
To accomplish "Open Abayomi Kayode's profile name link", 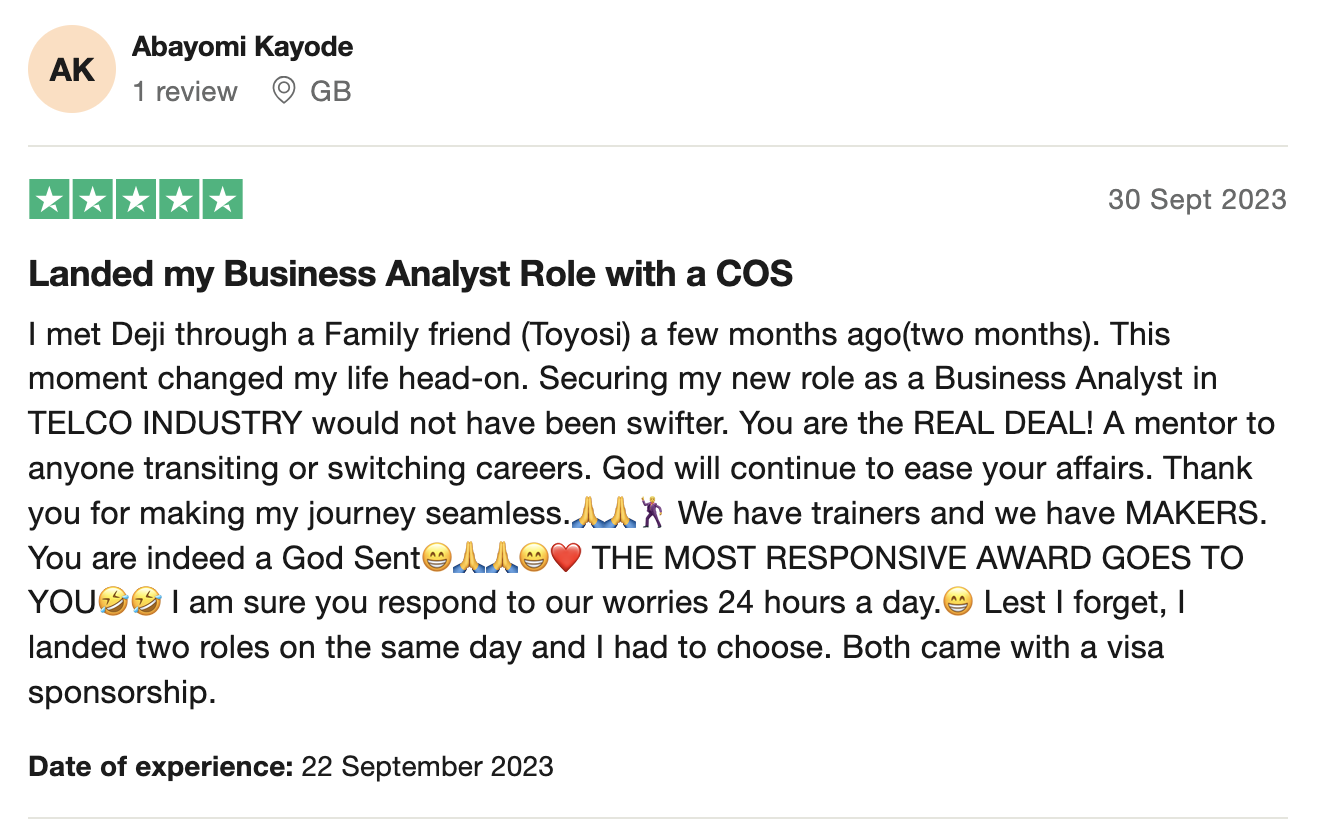I will pos(243,47).
